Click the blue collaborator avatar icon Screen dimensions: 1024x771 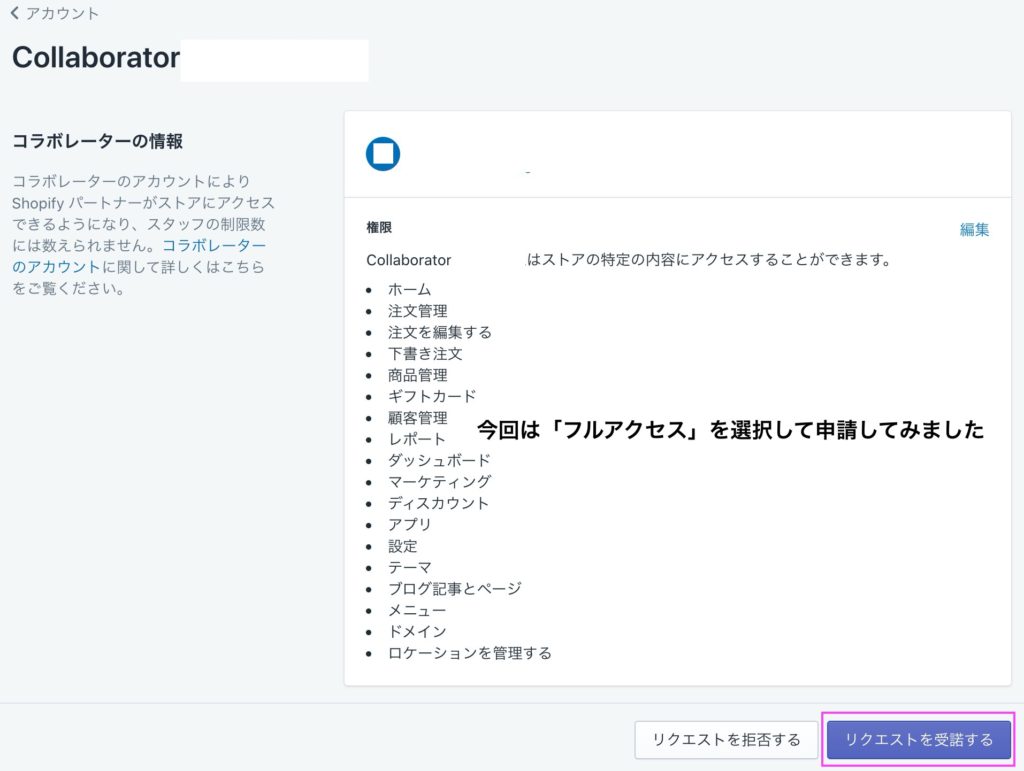pos(383,154)
